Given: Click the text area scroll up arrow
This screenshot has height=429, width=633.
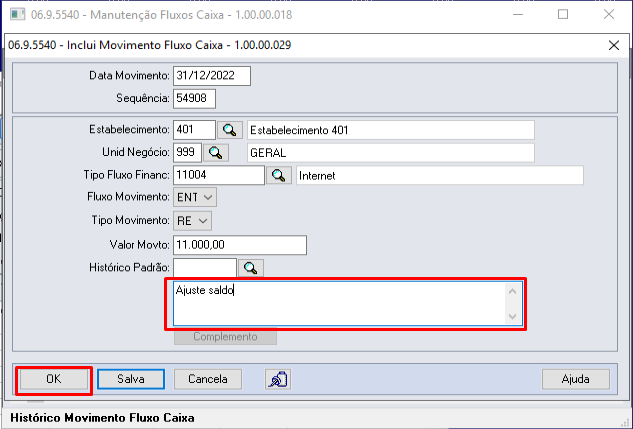Looking at the screenshot, I should [513, 291].
